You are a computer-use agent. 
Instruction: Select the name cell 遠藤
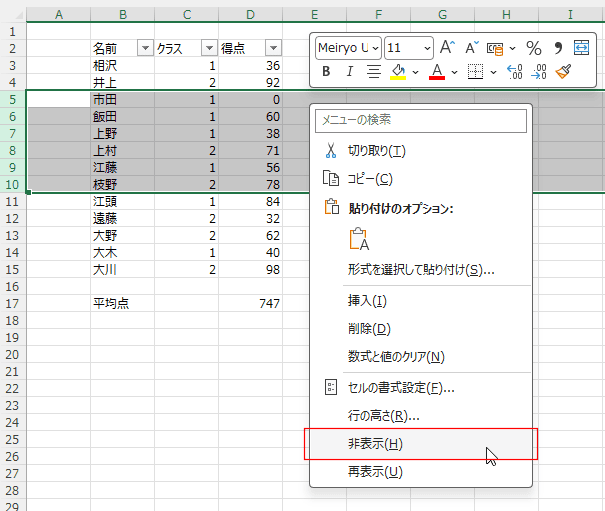[123, 218]
